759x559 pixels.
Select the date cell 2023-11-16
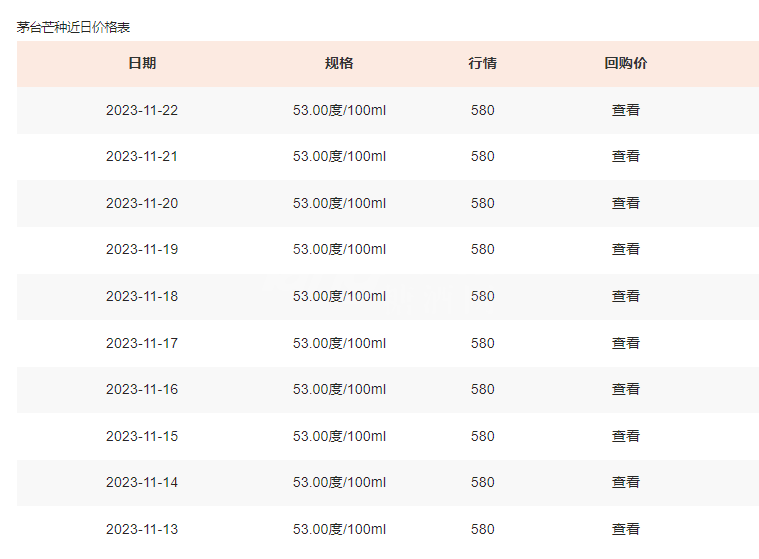click(x=142, y=389)
